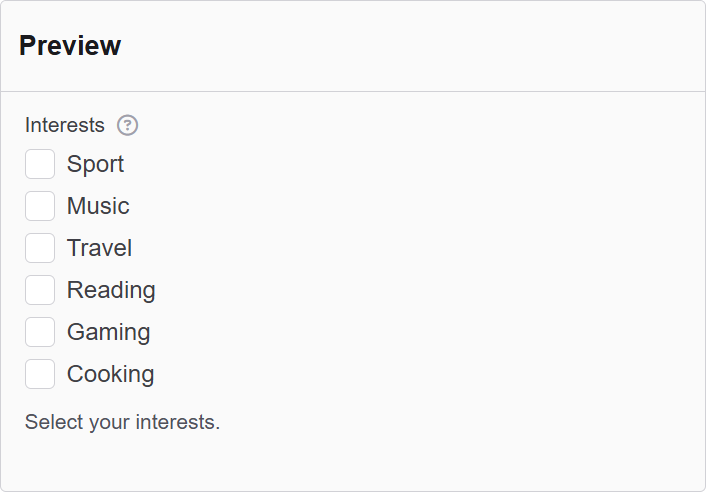This screenshot has height=492, width=706.
Task: Select the Reading checkbox
Action: (x=40, y=290)
